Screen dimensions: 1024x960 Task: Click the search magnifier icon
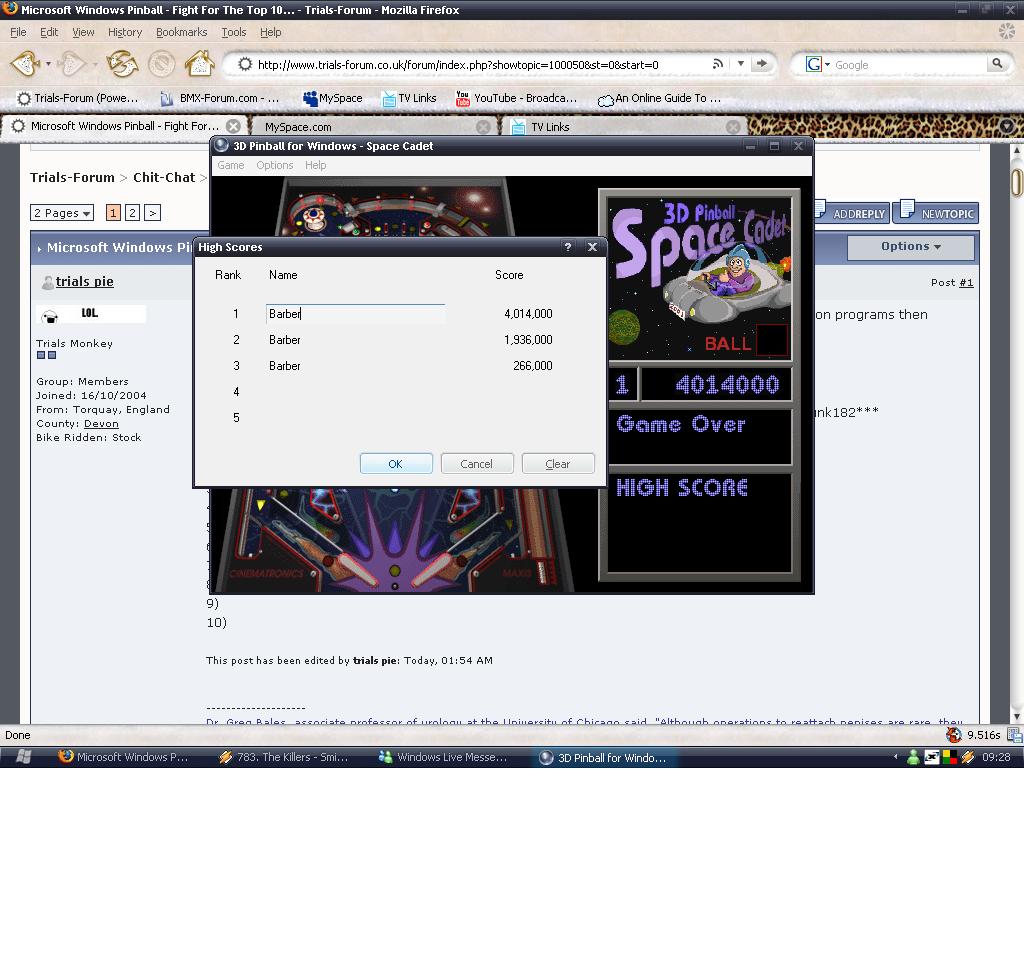997,63
